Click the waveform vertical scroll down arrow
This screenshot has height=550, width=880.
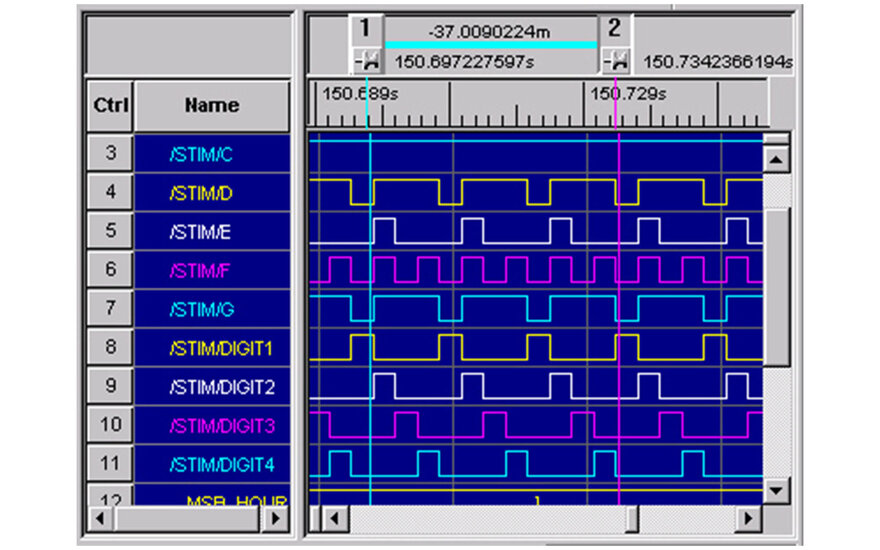pos(776,490)
